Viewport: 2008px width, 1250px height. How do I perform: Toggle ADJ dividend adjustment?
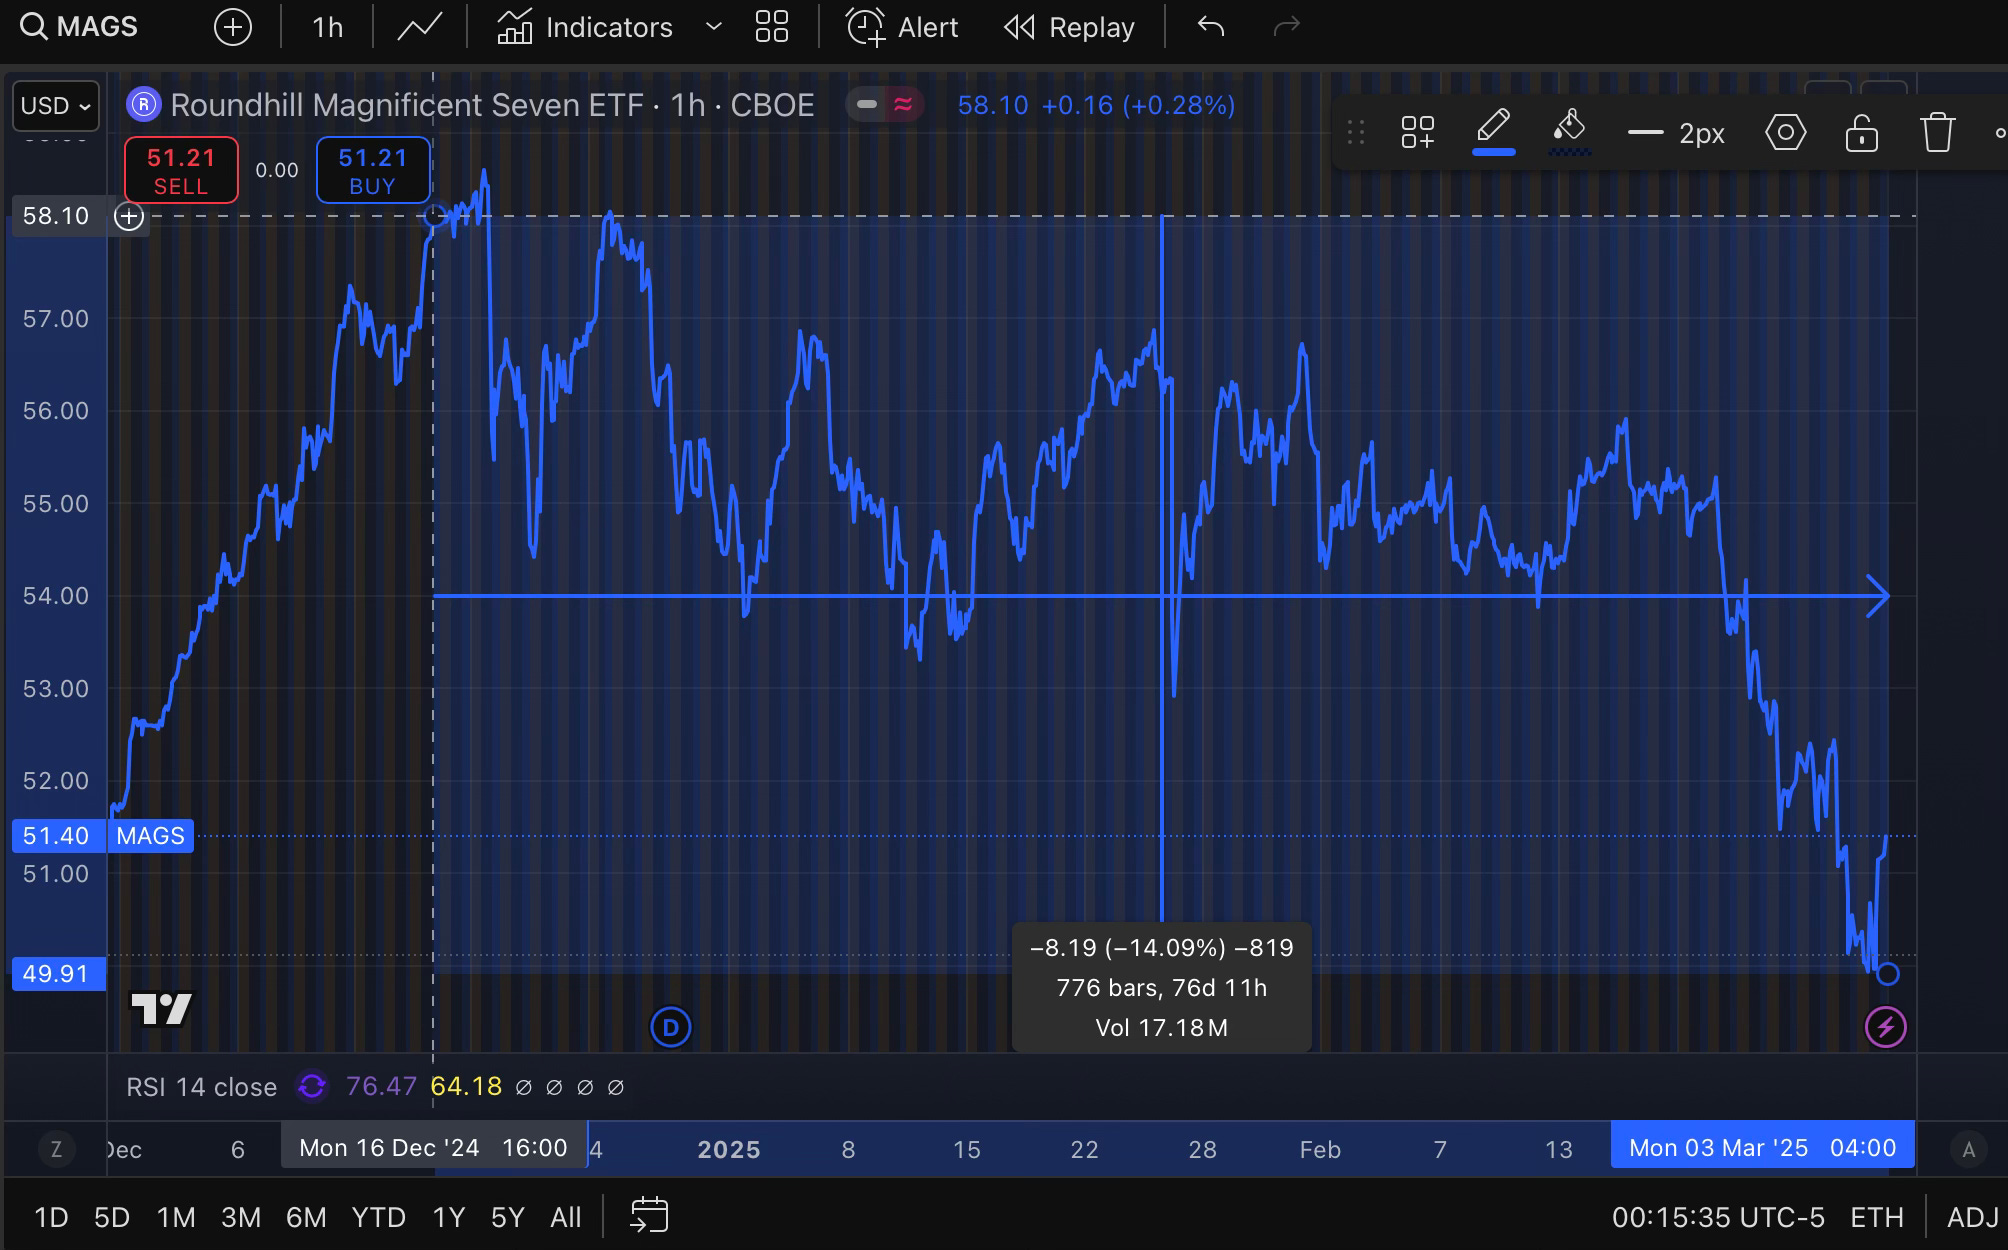point(1972,1217)
